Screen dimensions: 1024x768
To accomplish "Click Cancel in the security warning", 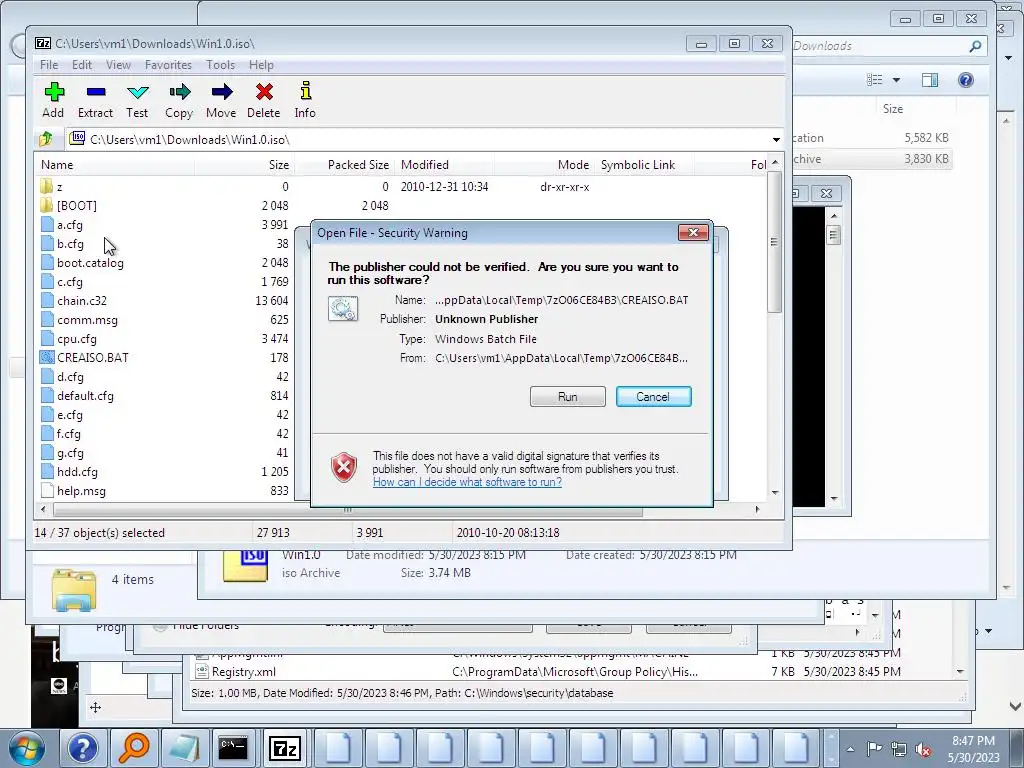I will click(653, 396).
